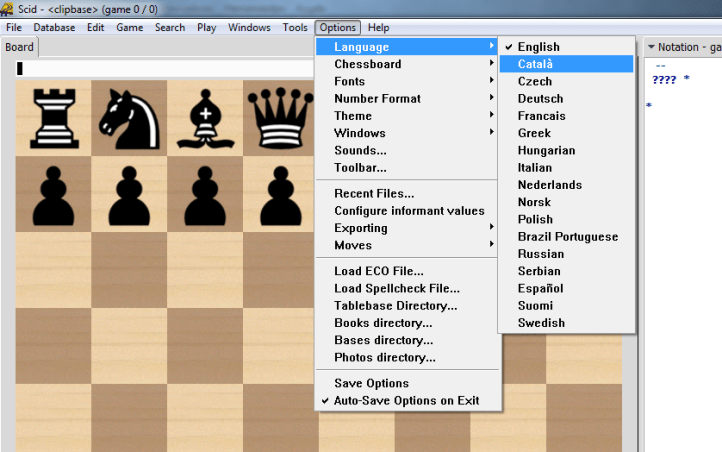Expand the Number Format submenu
Viewport: 722px width, 452px height.
click(377, 98)
